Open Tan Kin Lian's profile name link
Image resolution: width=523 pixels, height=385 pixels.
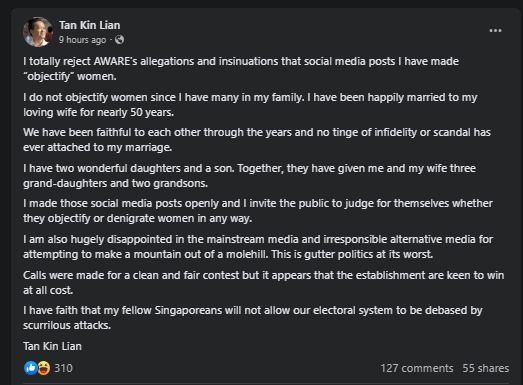pos(89,25)
